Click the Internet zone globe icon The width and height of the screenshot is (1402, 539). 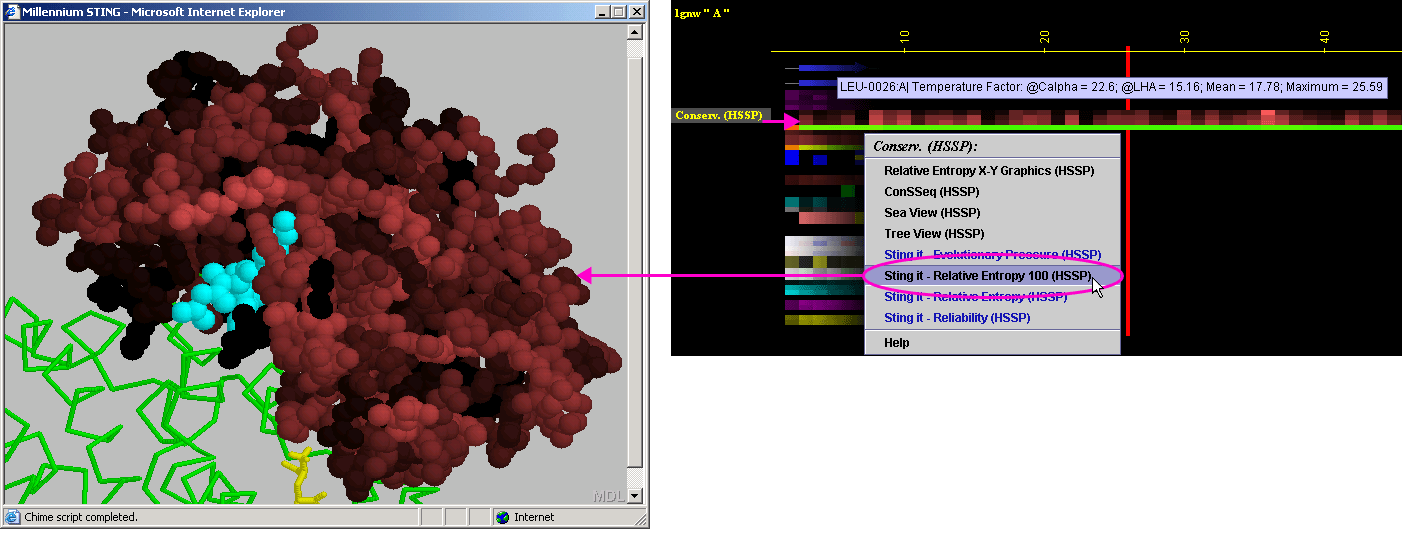pos(502,517)
